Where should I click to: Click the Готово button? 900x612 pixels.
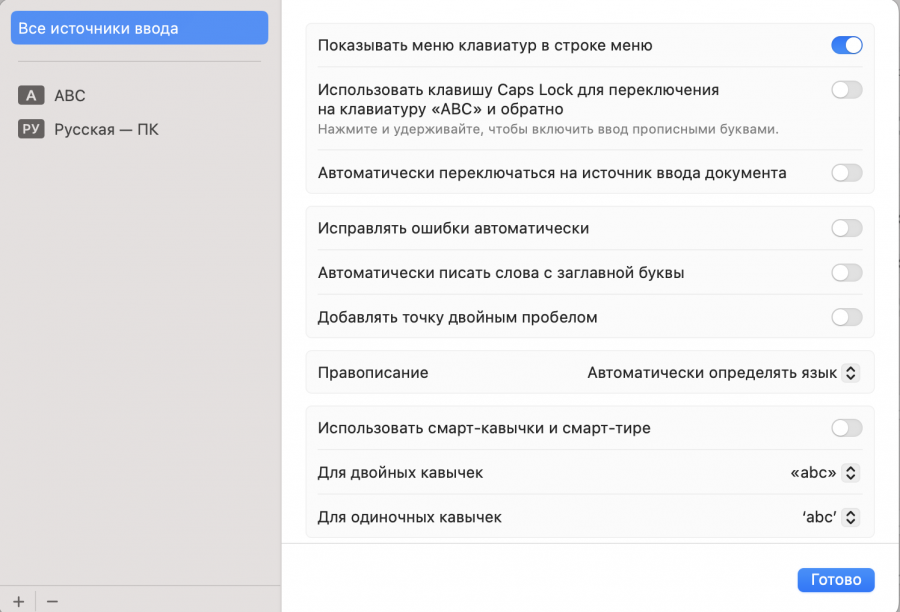[836, 580]
